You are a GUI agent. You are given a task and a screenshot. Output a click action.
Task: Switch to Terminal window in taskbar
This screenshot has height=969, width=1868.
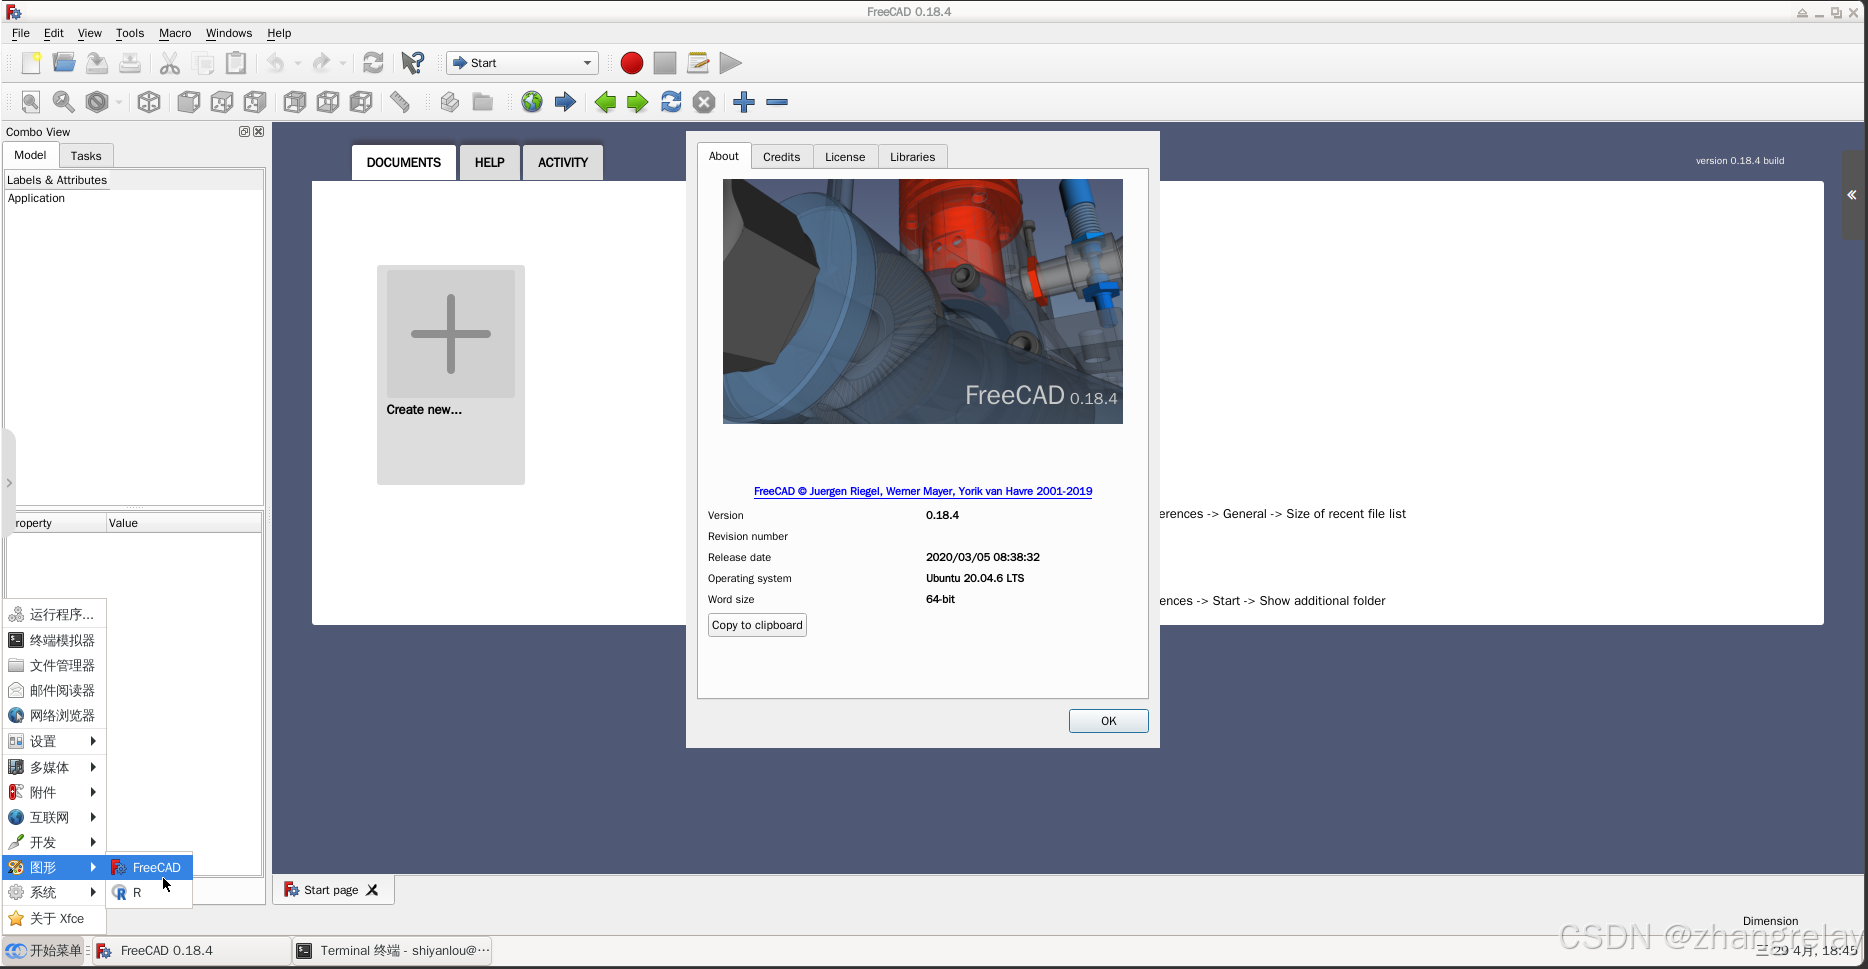click(x=393, y=951)
